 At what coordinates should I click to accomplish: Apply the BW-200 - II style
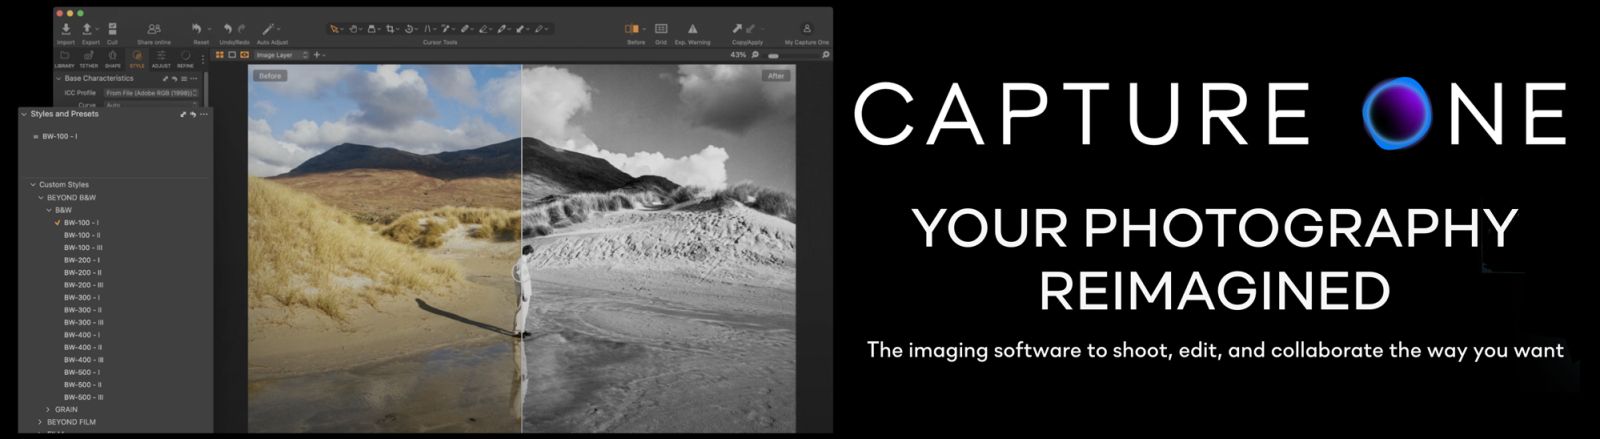(83, 272)
